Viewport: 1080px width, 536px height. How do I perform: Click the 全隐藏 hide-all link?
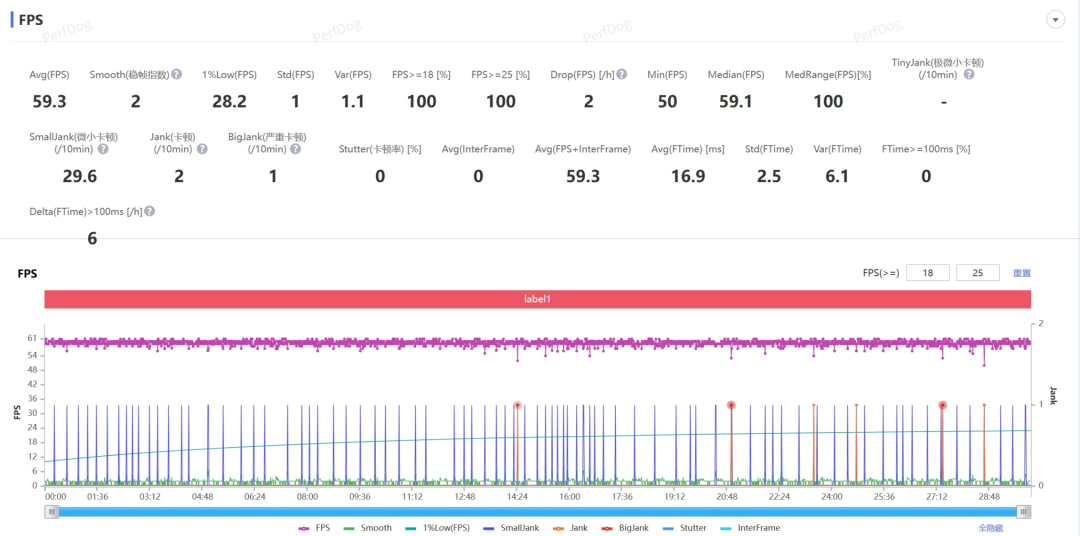coord(991,528)
